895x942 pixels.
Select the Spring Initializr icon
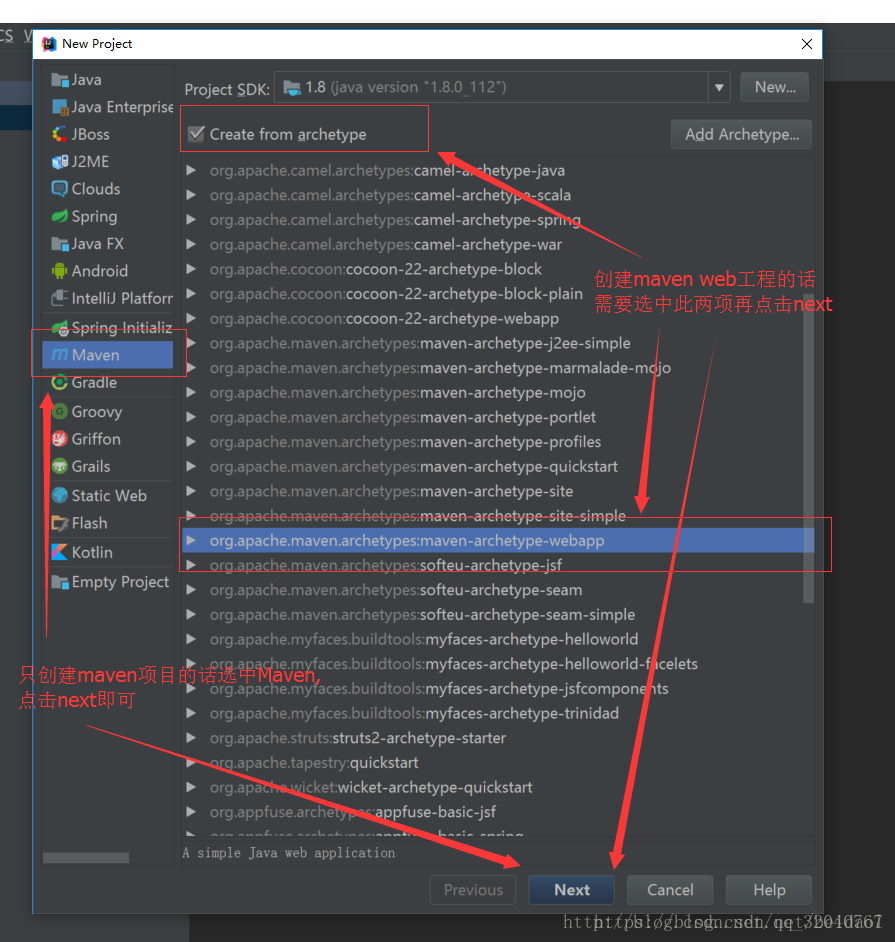click(x=59, y=328)
